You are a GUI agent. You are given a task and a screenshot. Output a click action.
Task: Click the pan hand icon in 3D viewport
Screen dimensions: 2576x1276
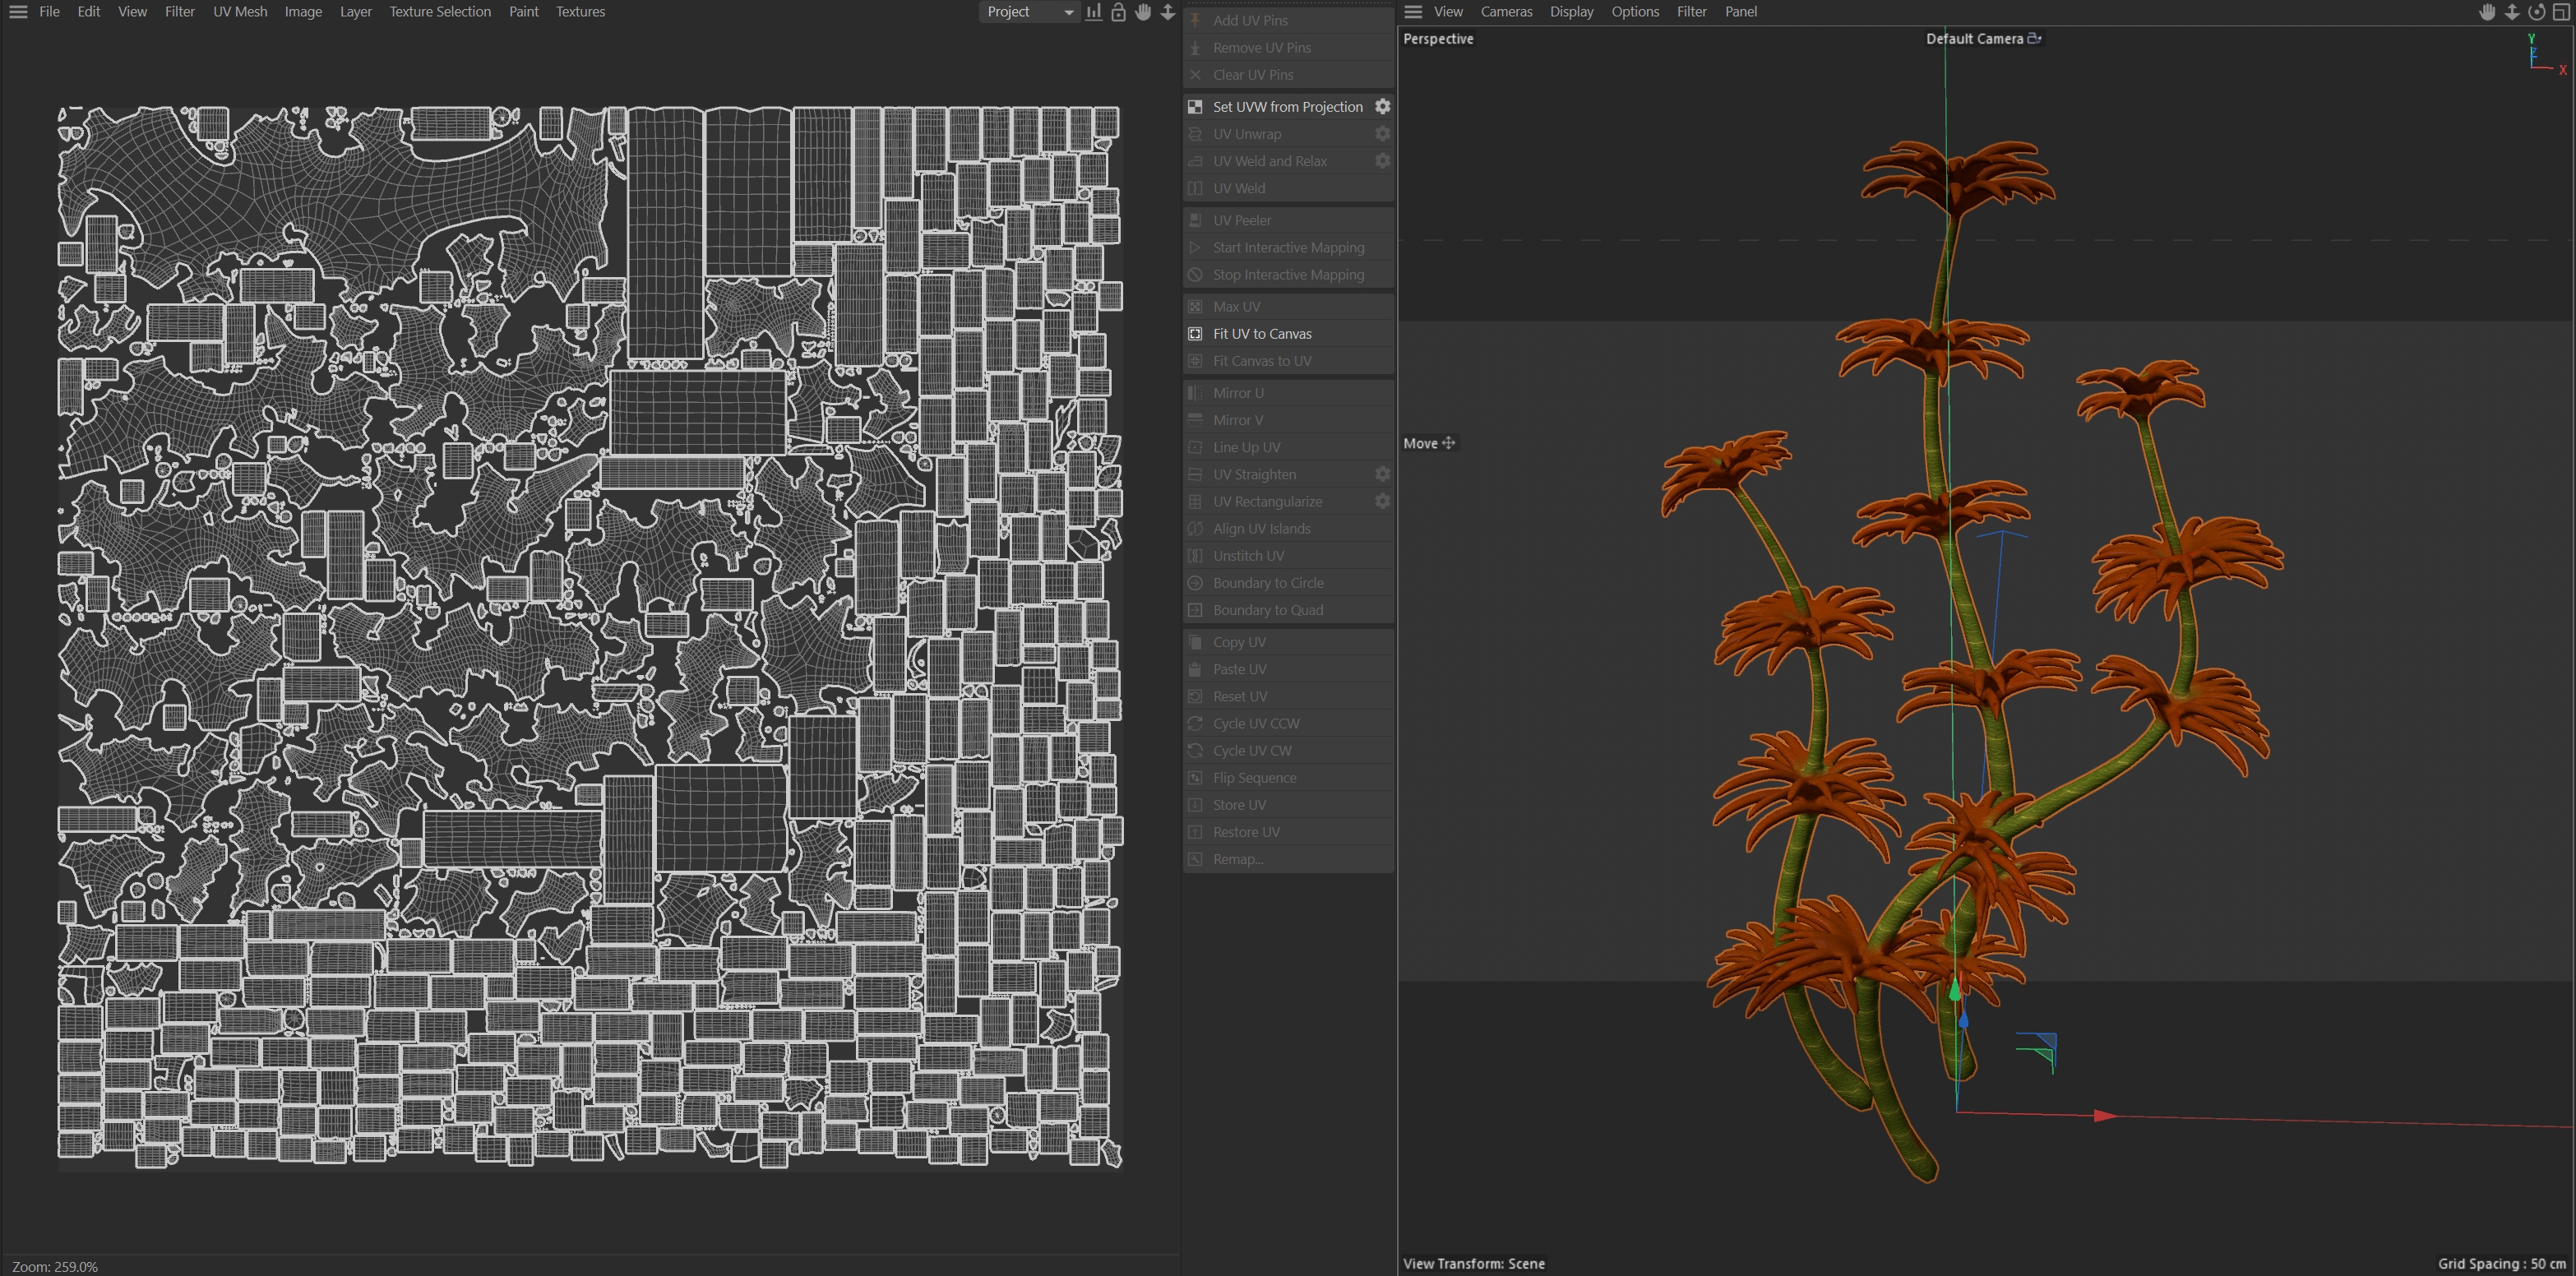click(x=2487, y=12)
